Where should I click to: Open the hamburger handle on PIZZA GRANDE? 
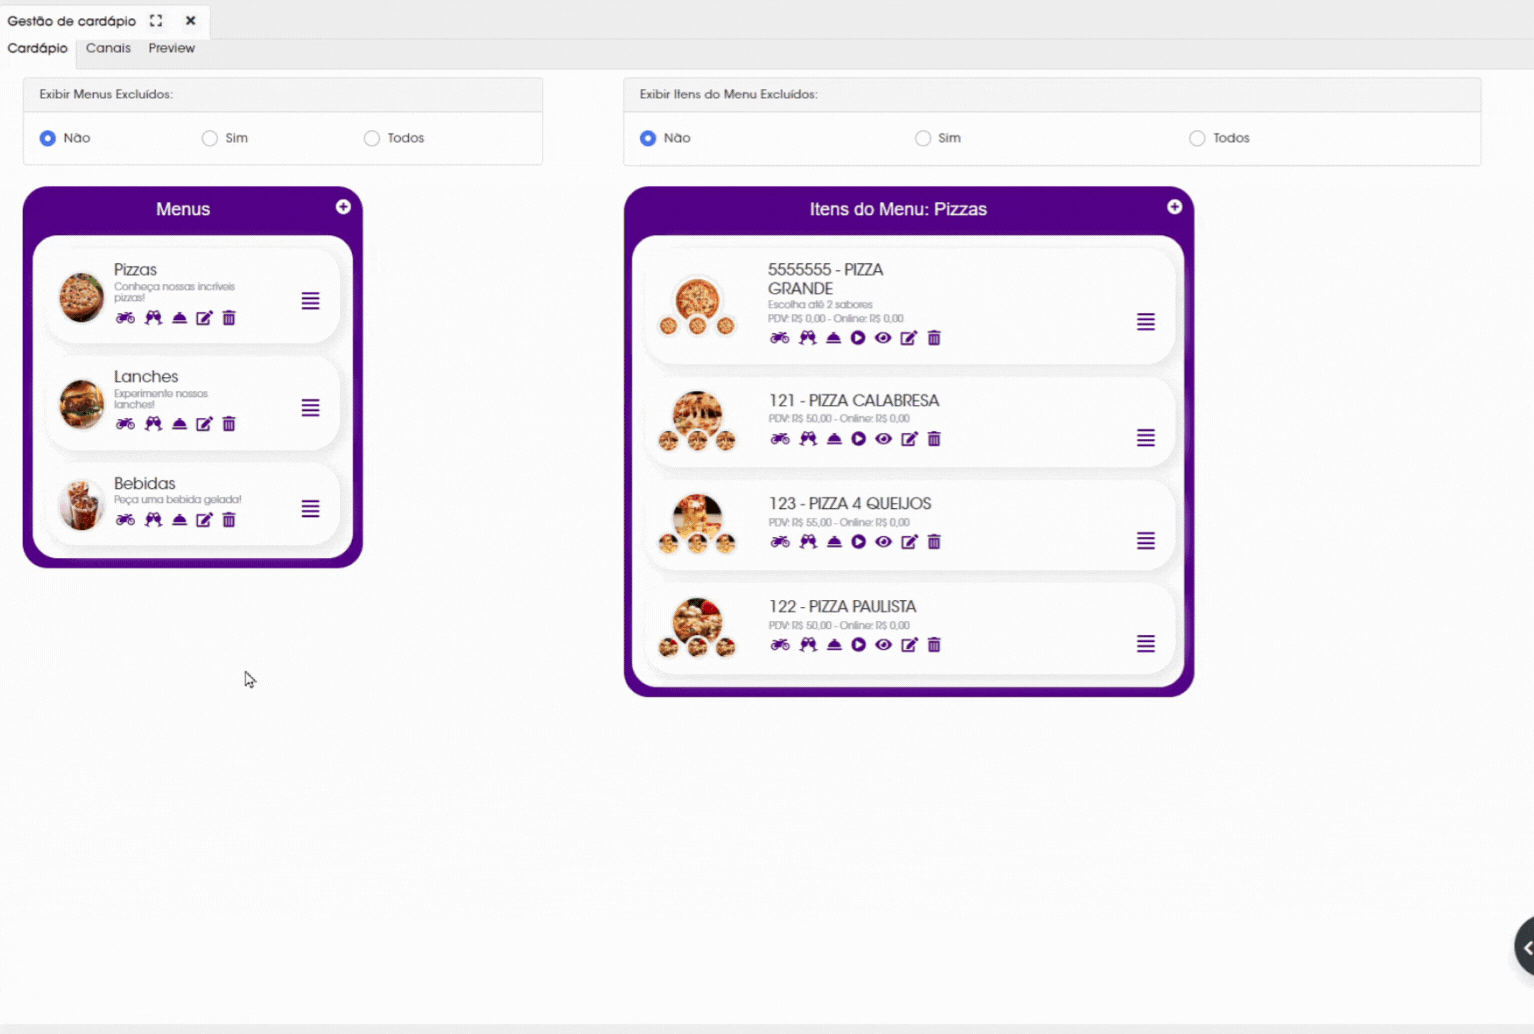[x=1146, y=322]
